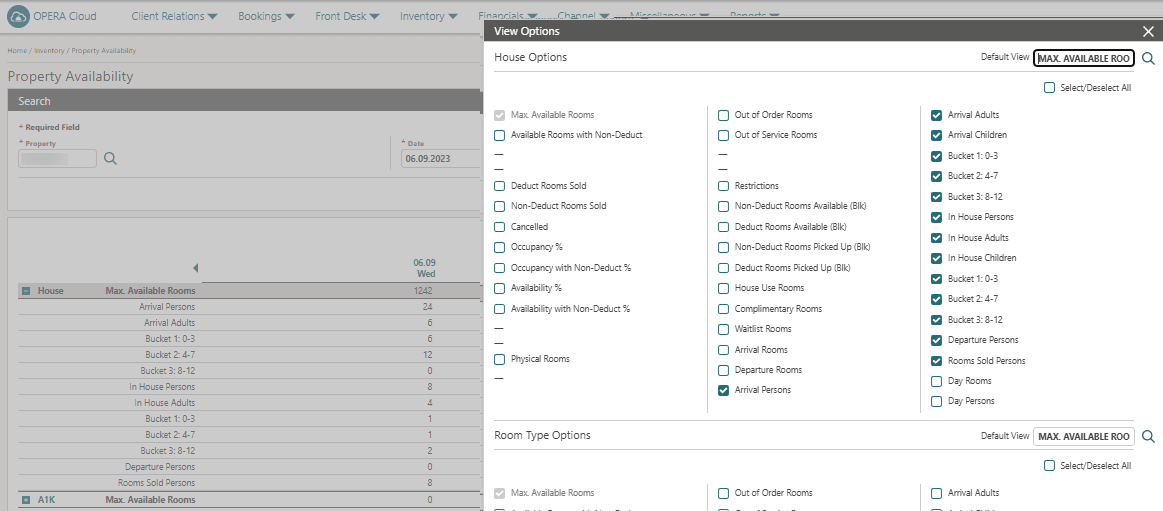Toggle Room Type Select/Deselect All checkbox
Screen dimensions: 1163x511
tap(1050, 466)
